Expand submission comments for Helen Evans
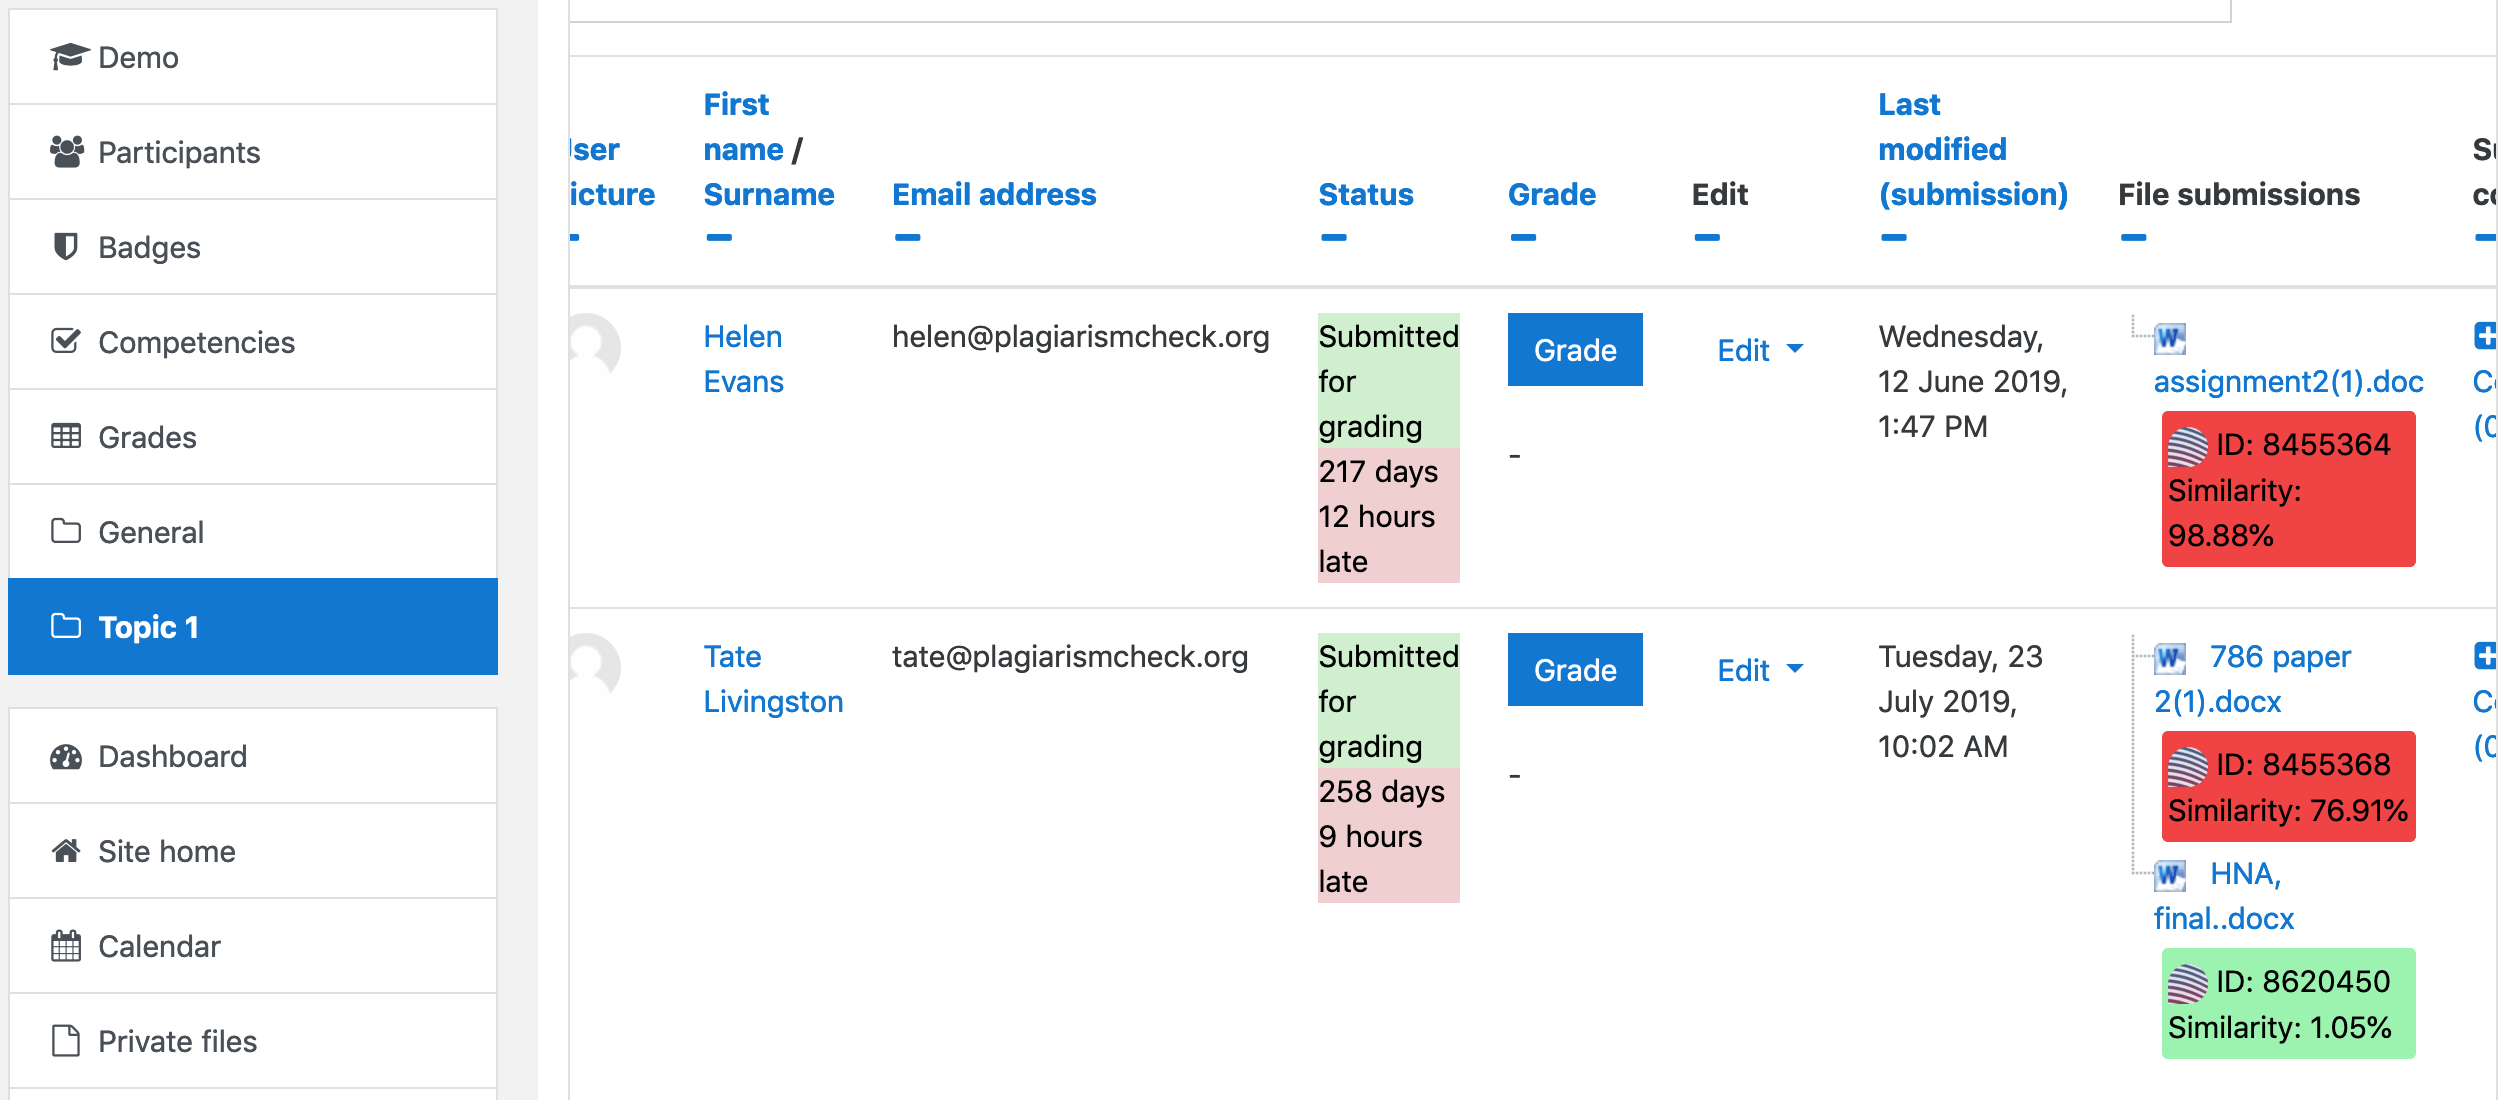Image resolution: width=2500 pixels, height=1100 pixels. click(2487, 337)
